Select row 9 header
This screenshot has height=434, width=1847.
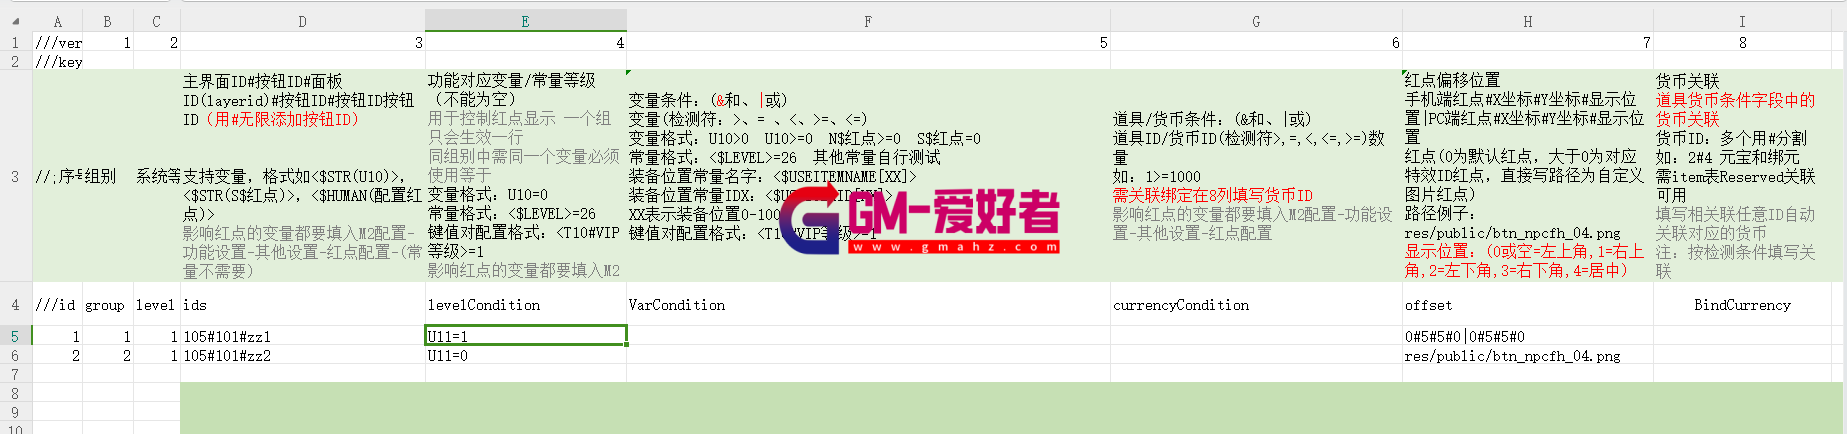click(15, 412)
